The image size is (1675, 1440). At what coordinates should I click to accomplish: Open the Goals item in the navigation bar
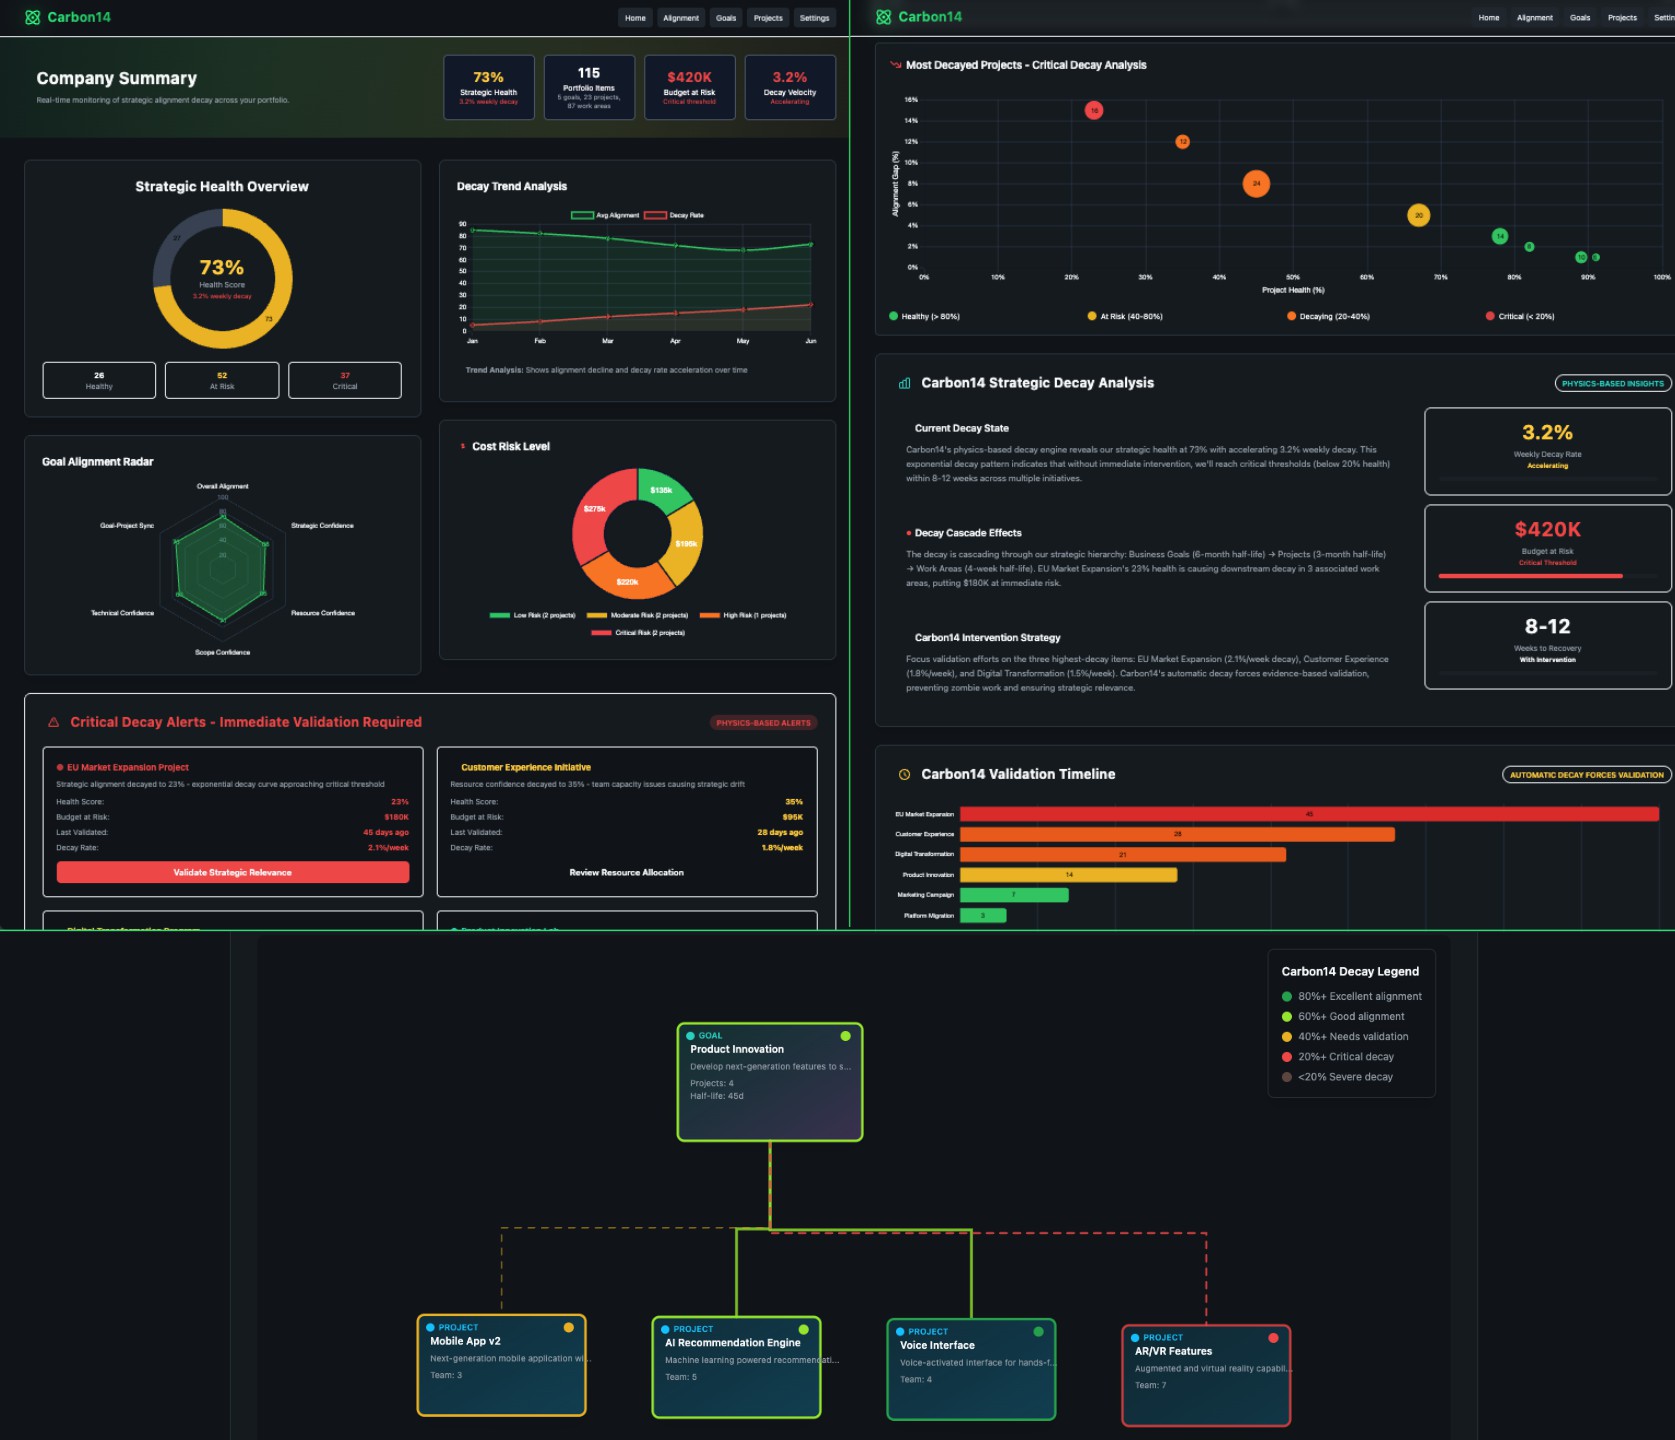tap(725, 17)
